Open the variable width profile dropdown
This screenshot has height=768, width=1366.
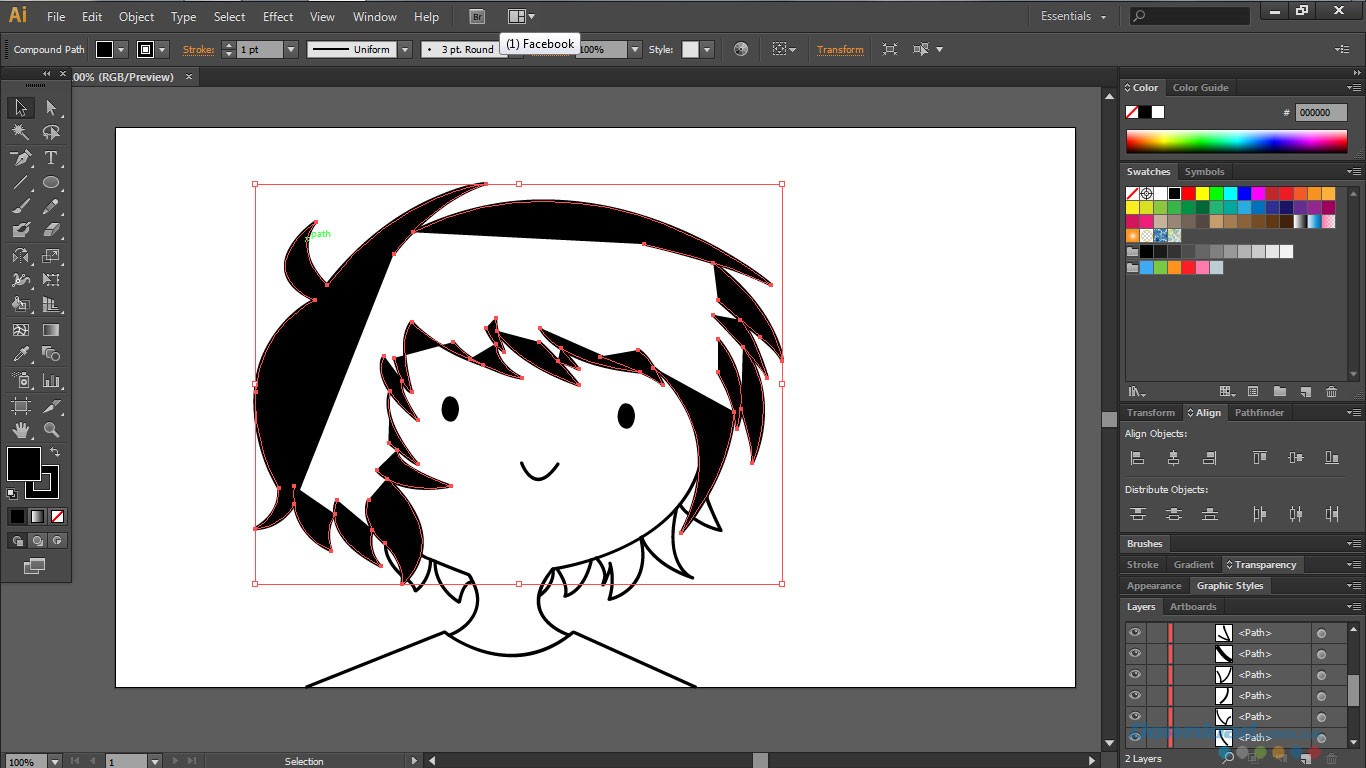404,49
